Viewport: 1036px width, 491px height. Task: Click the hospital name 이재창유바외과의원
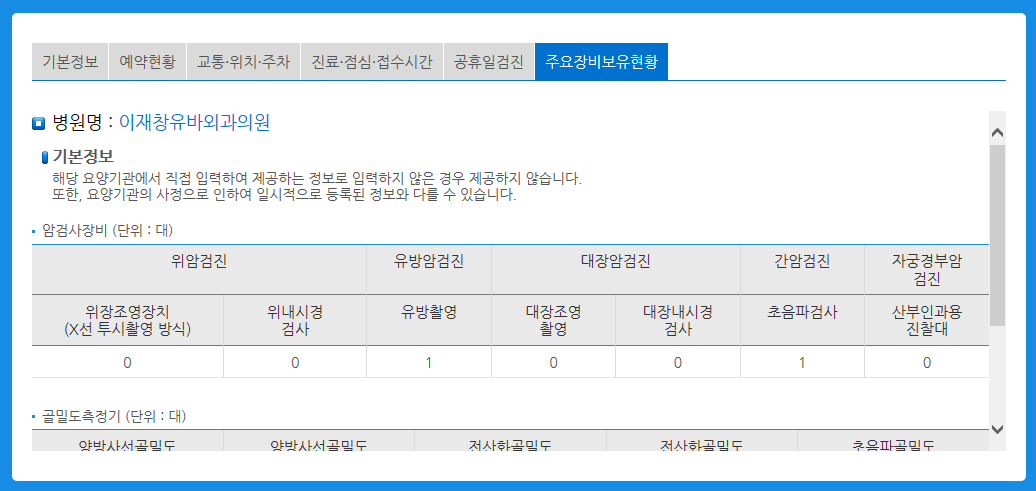coord(194,123)
